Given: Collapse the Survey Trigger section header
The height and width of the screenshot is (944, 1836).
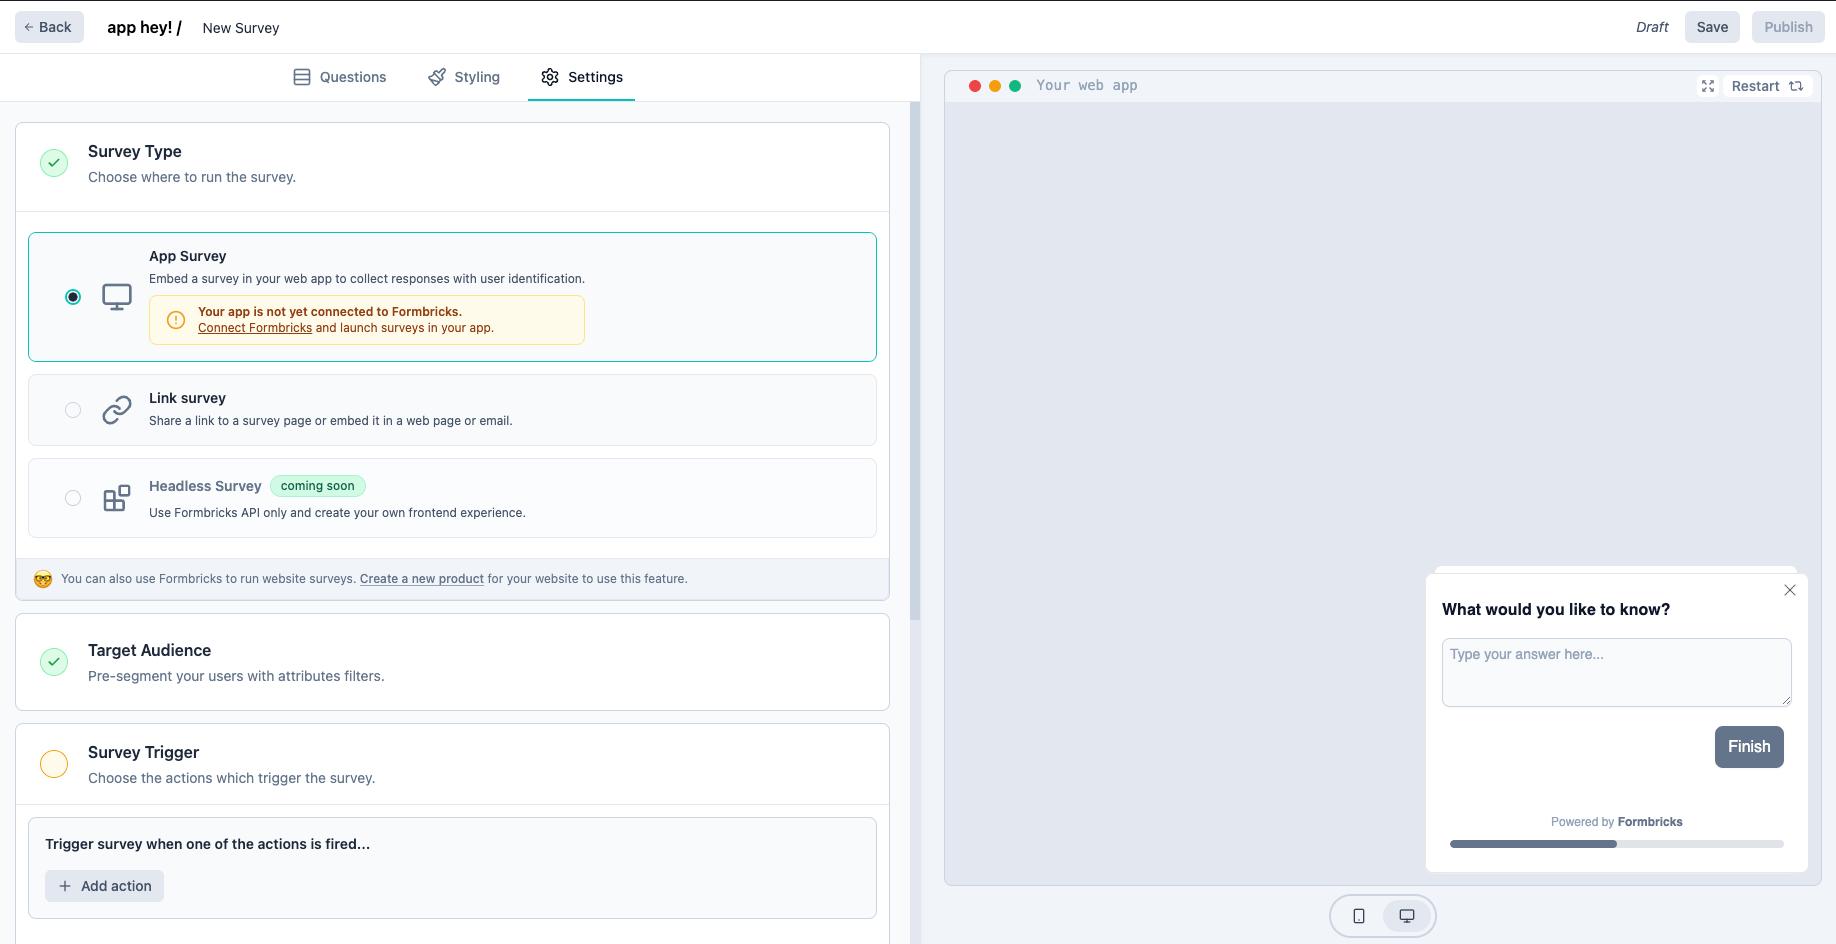Looking at the screenshot, I should (x=452, y=764).
